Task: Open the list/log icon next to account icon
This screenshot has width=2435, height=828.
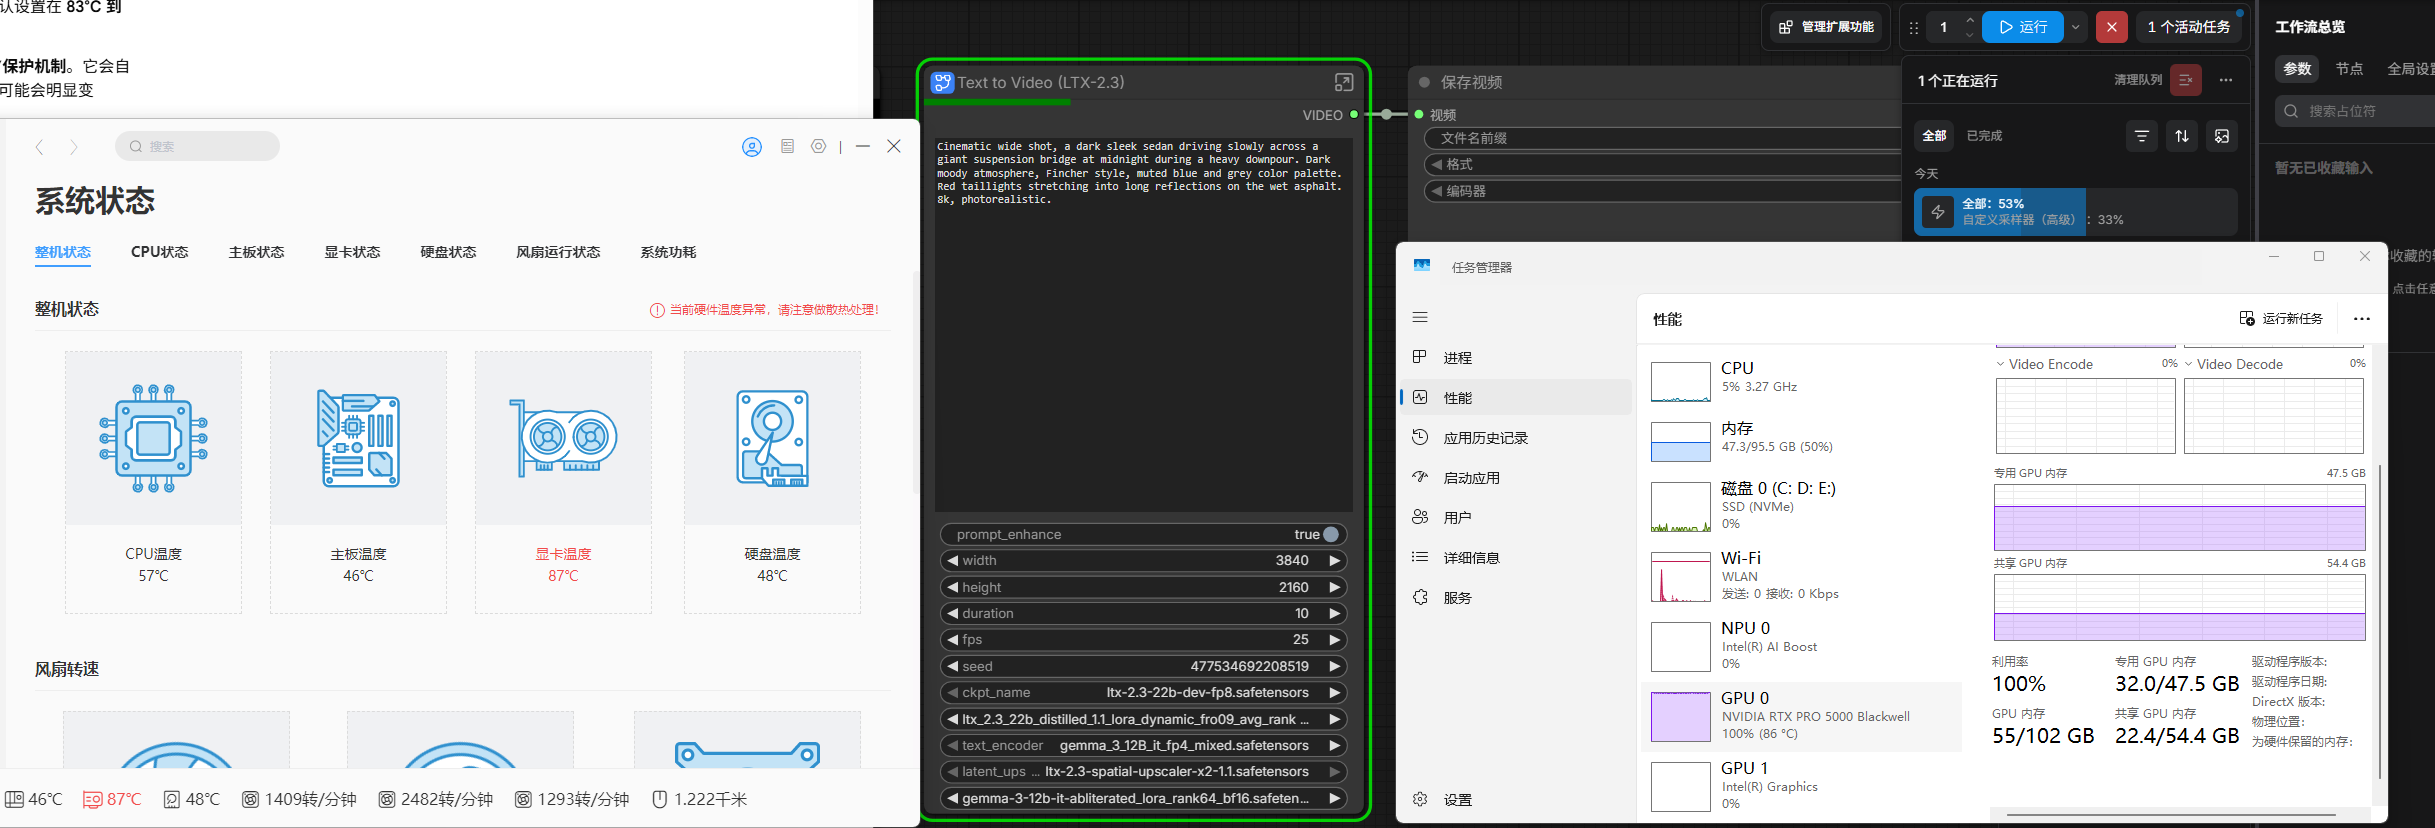Action: tap(787, 146)
